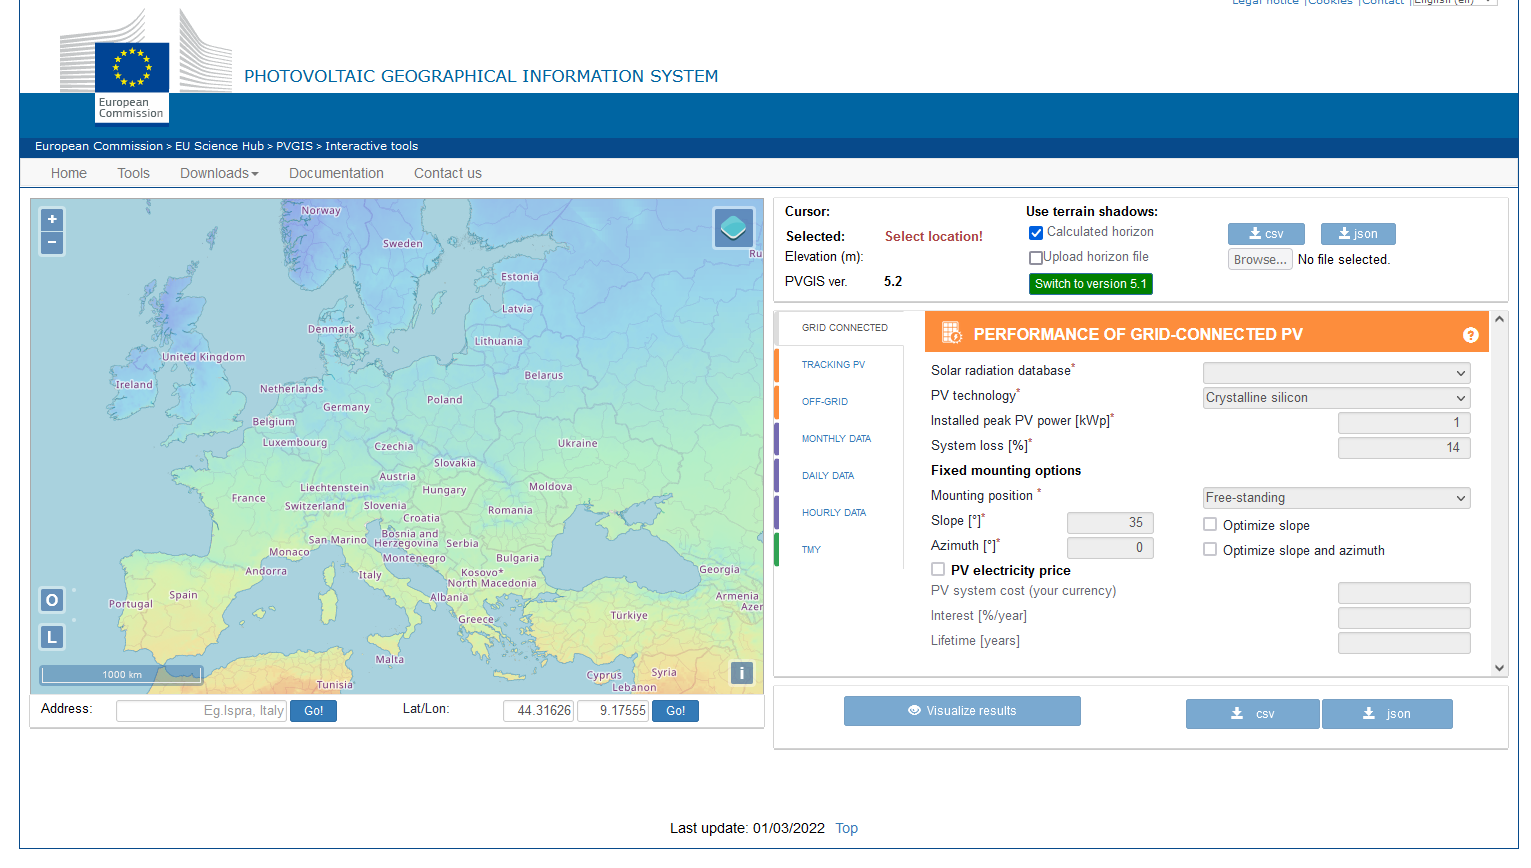1531x868 pixels.
Task: Open Documentation page
Action: (x=336, y=173)
